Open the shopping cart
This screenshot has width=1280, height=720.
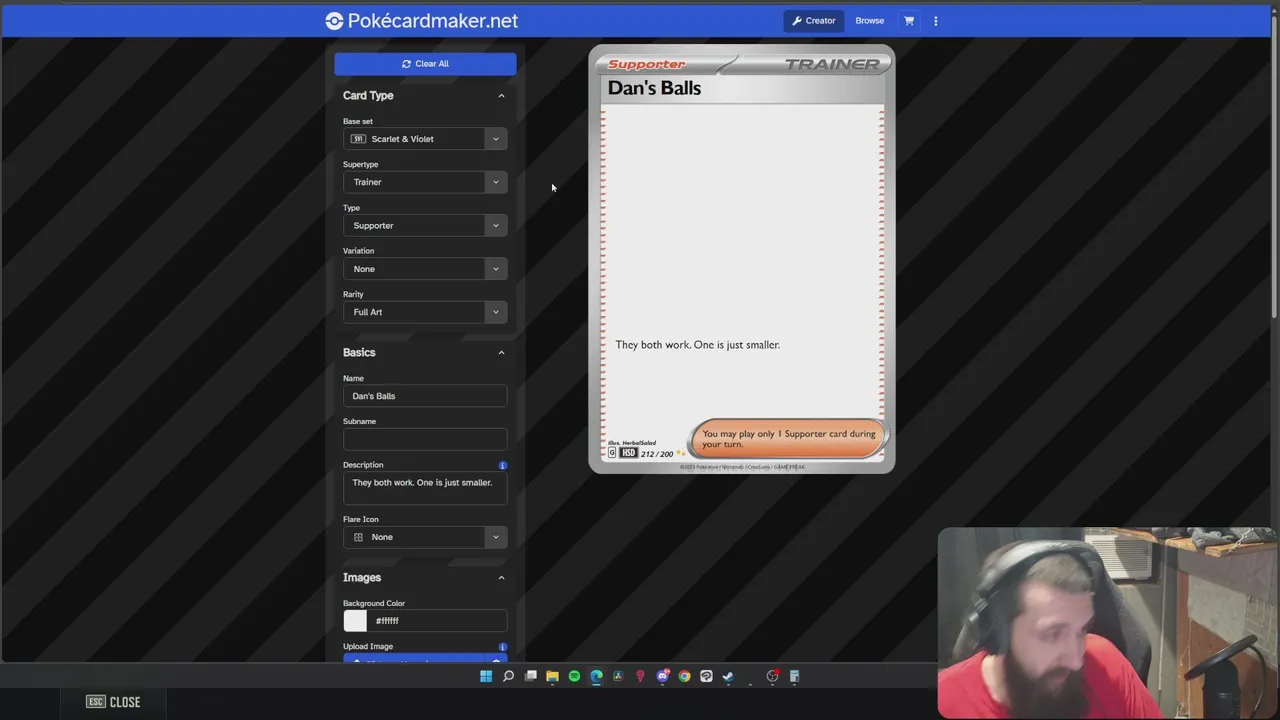pyautogui.click(x=909, y=21)
